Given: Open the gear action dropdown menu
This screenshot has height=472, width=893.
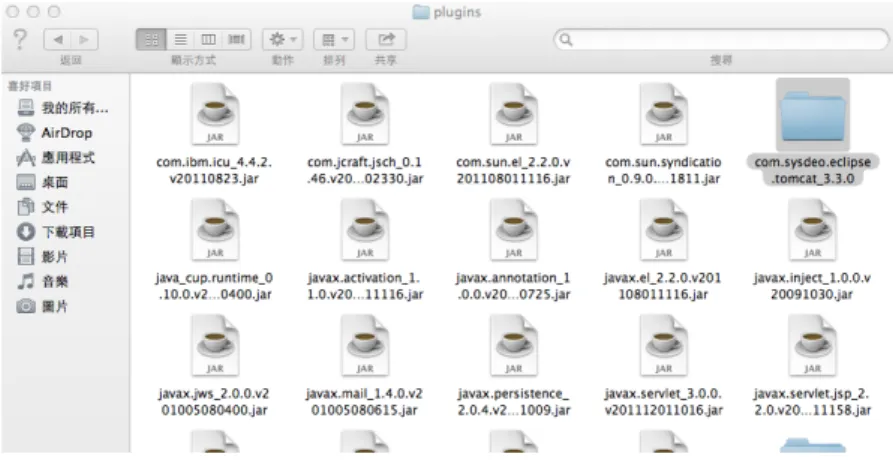Looking at the screenshot, I should [x=282, y=39].
